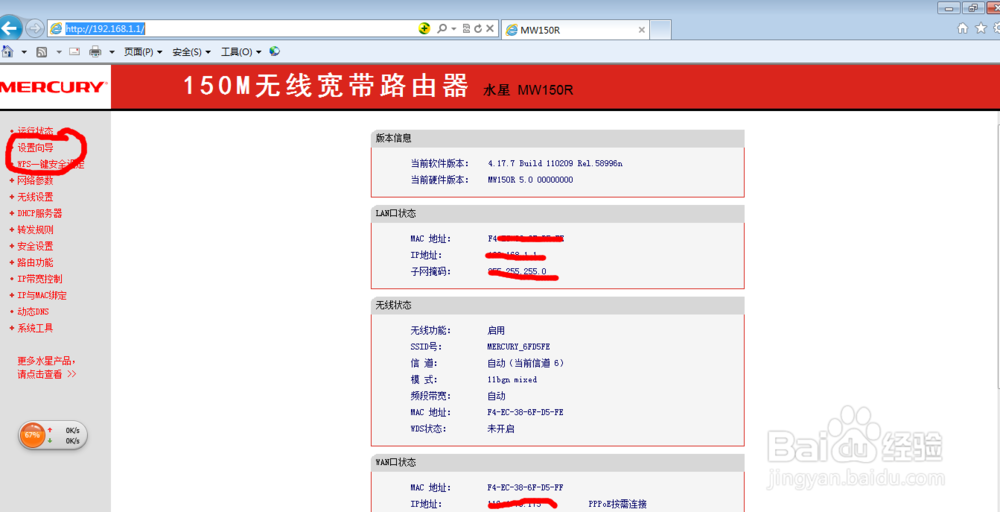
Task: Expand 系统工具 in the sidebar
Action: [35, 328]
